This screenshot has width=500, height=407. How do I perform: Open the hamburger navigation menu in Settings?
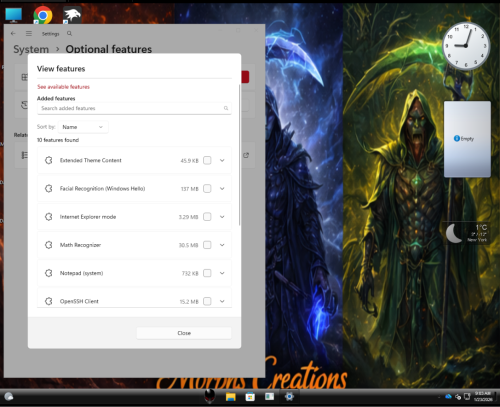(29, 33)
